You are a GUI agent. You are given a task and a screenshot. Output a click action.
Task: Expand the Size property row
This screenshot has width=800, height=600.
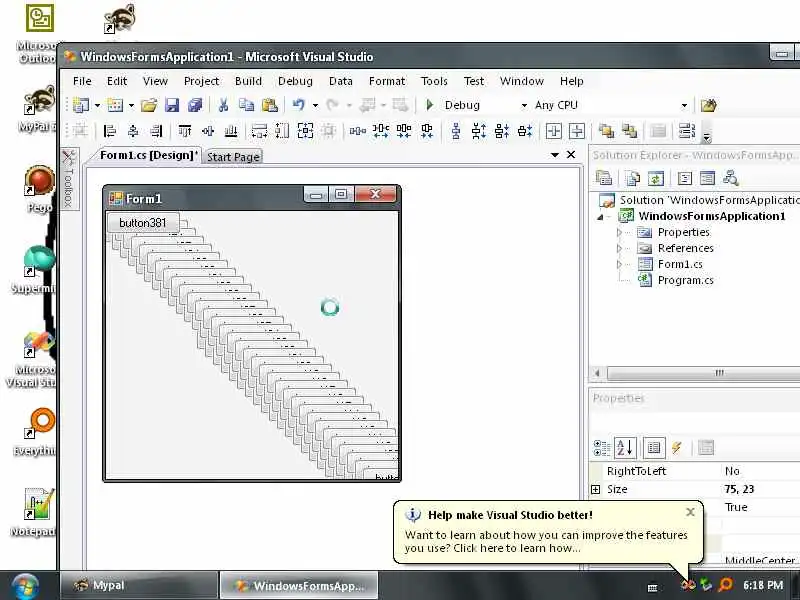595,489
